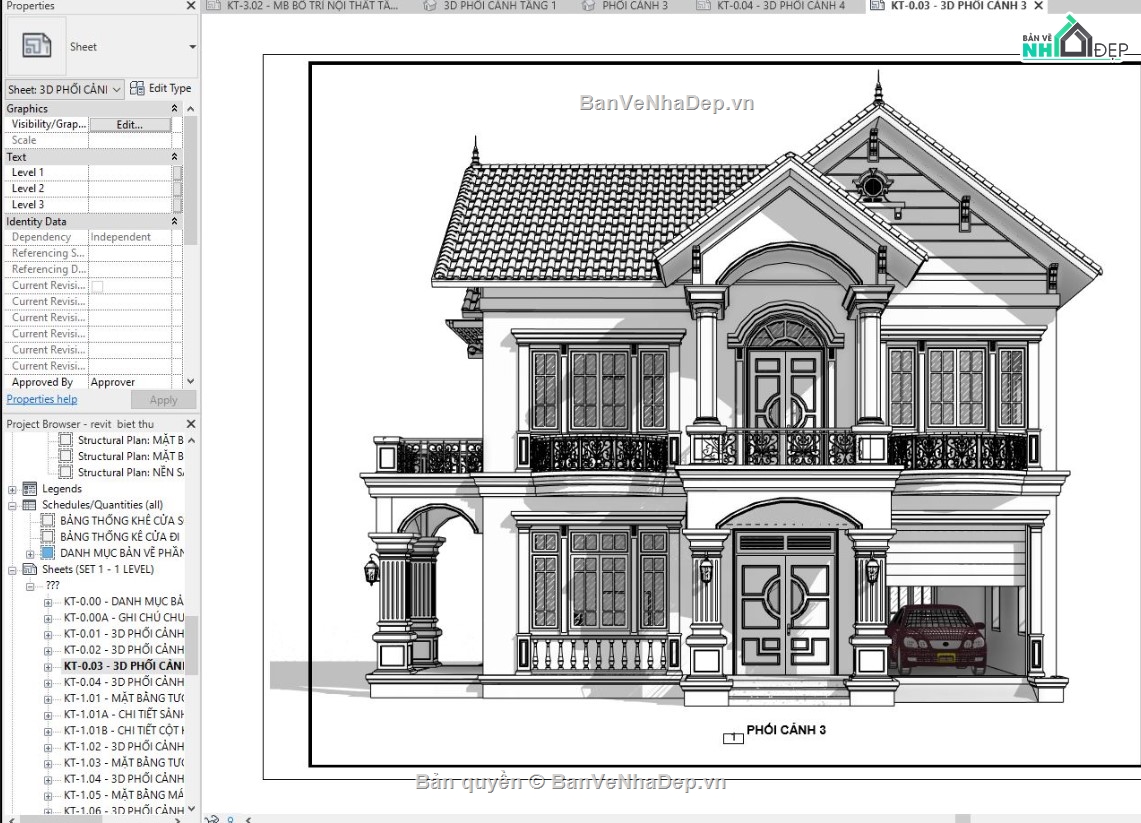Select sheet KT-1.01A - CHI TIẾT SẢNH
Screen dimensions: 1141x823
[x=124, y=714]
